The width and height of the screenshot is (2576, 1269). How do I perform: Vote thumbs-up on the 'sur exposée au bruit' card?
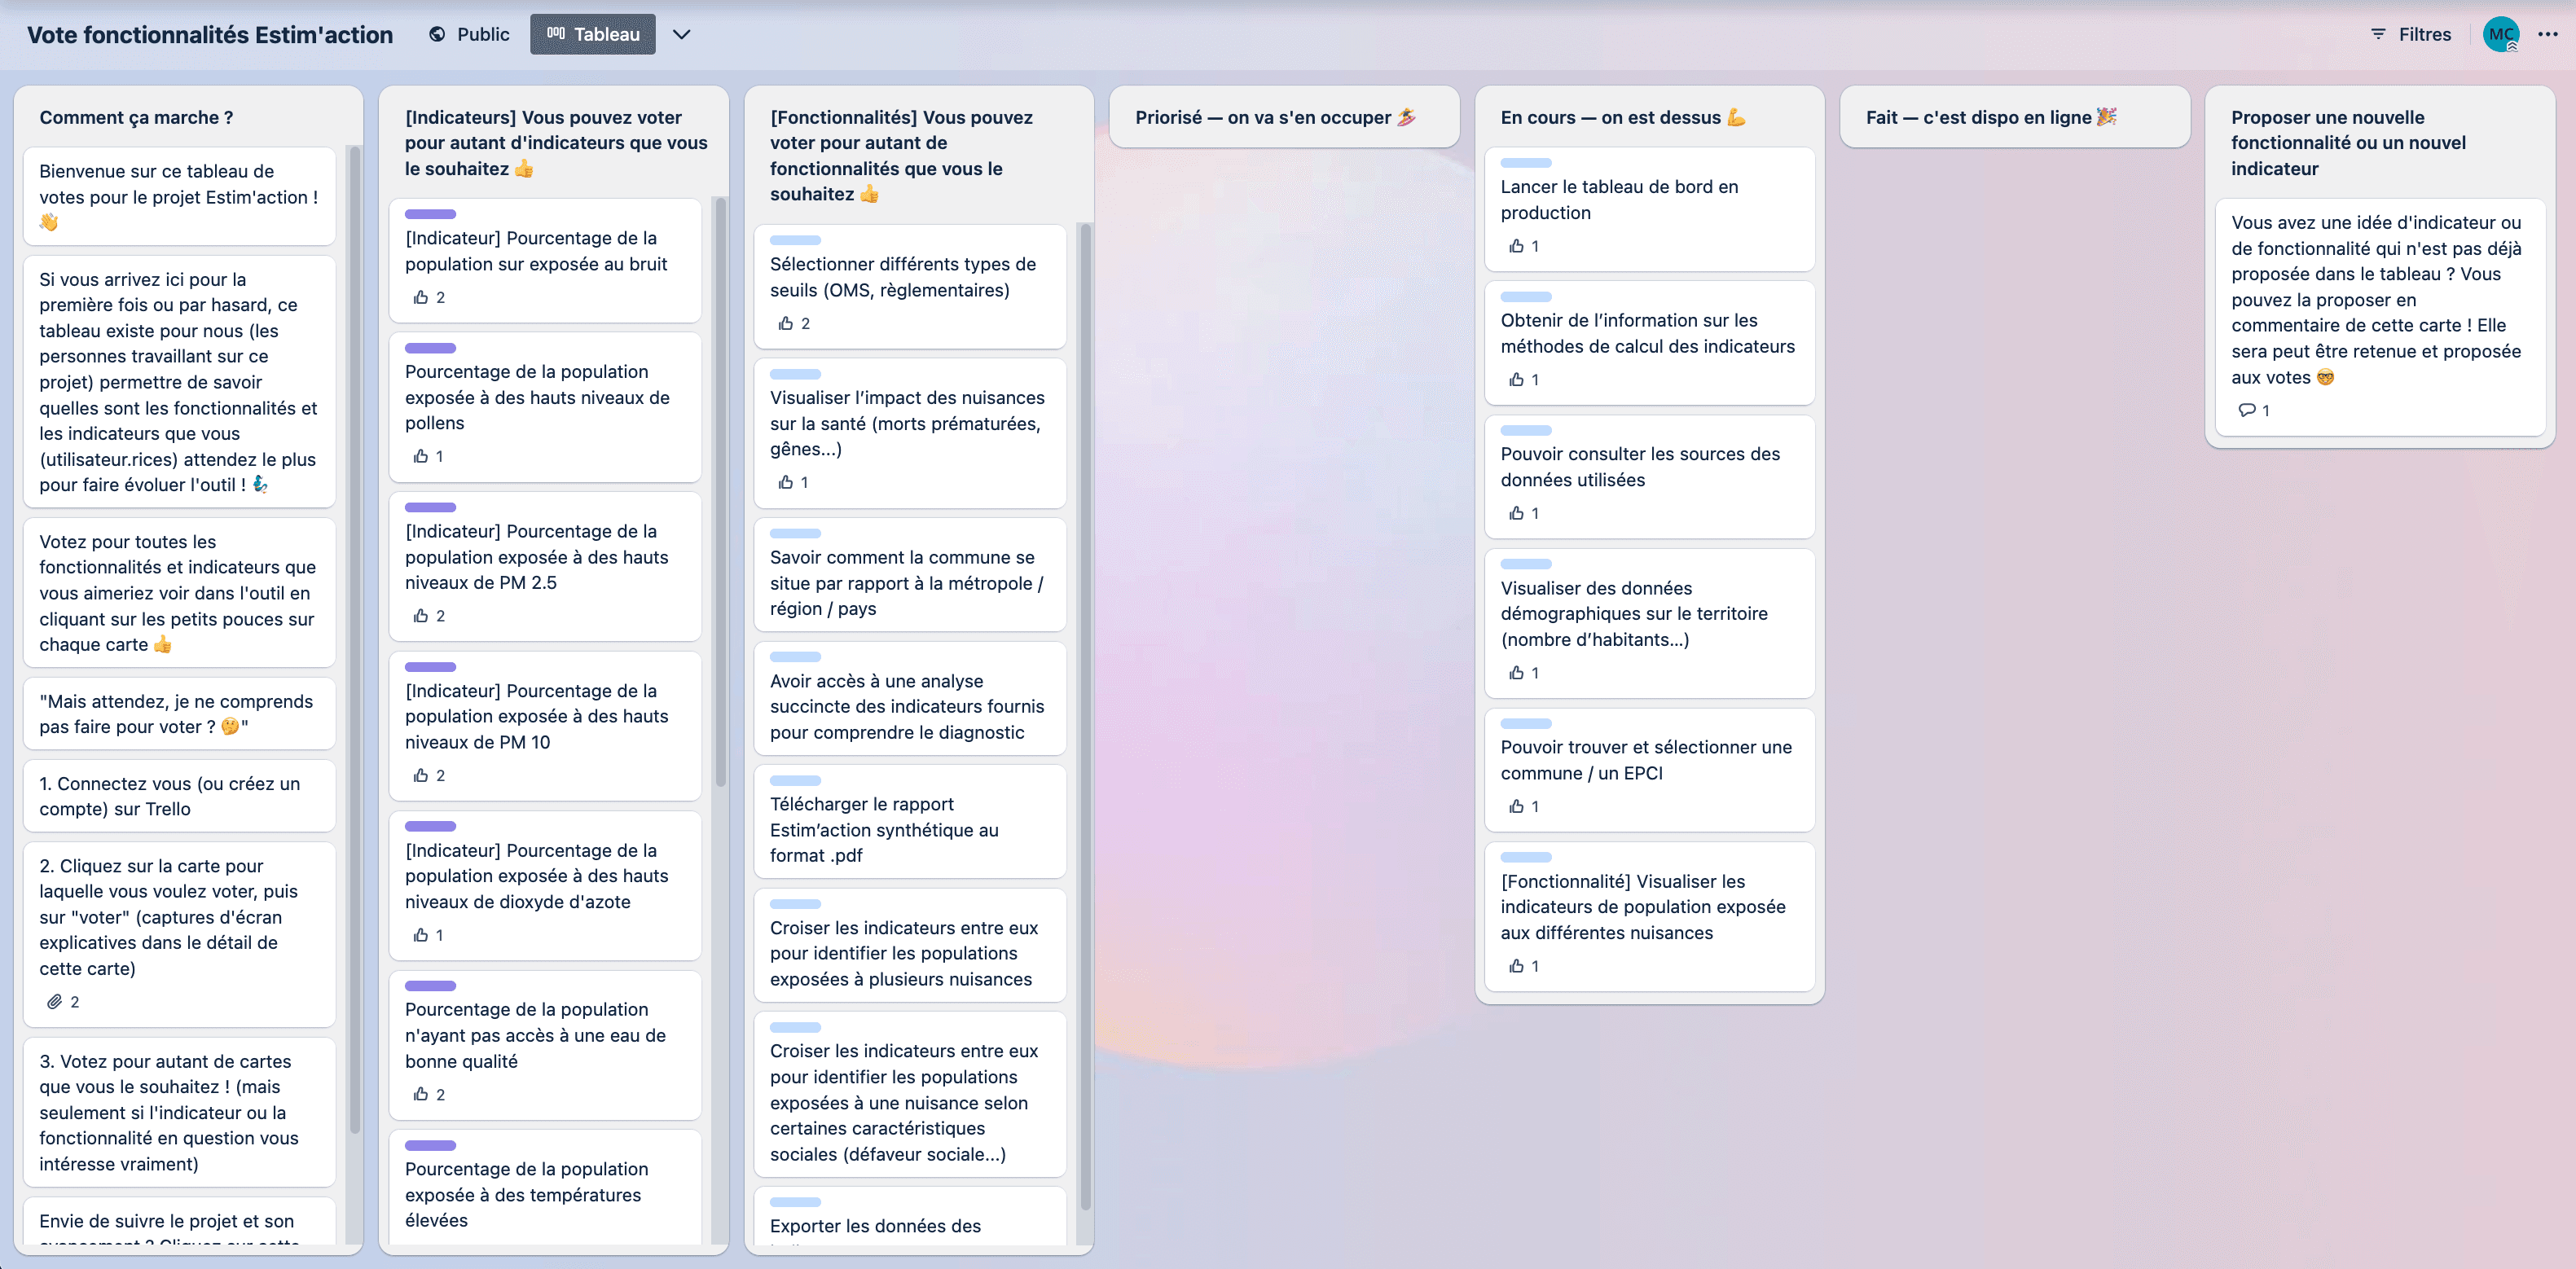(421, 297)
